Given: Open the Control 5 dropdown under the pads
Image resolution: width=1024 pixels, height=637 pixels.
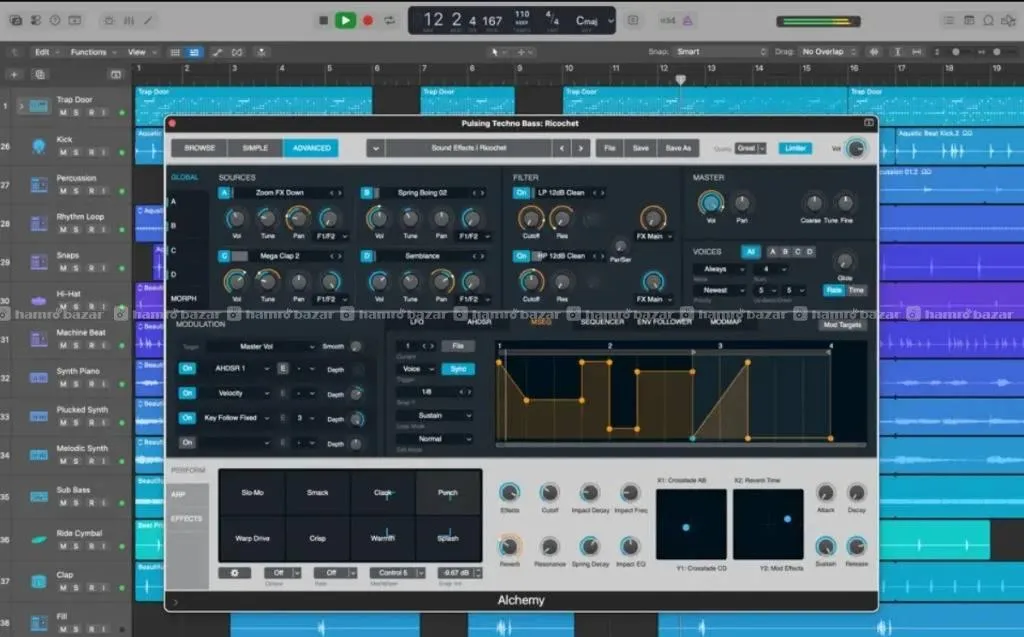Looking at the screenshot, I should [x=397, y=573].
